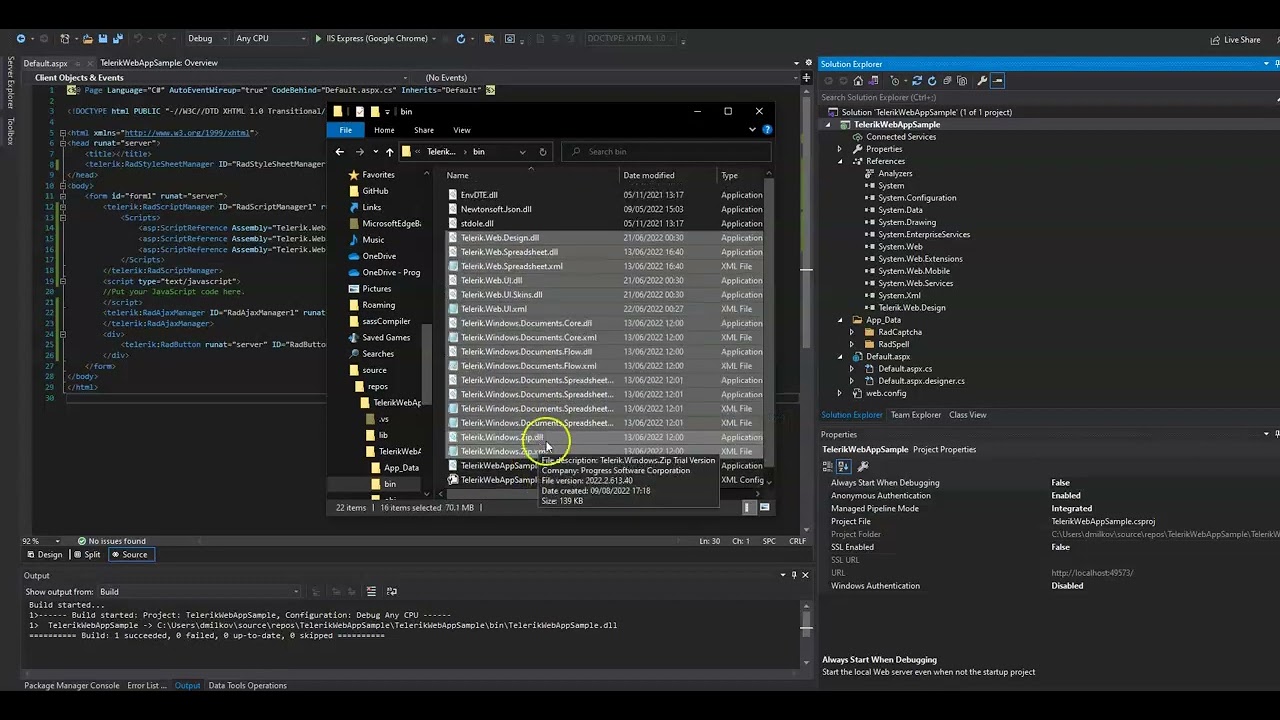This screenshot has width=1280, height=720.
Task: Select Default.aspx.cs in Solution Explorer
Action: (904, 369)
